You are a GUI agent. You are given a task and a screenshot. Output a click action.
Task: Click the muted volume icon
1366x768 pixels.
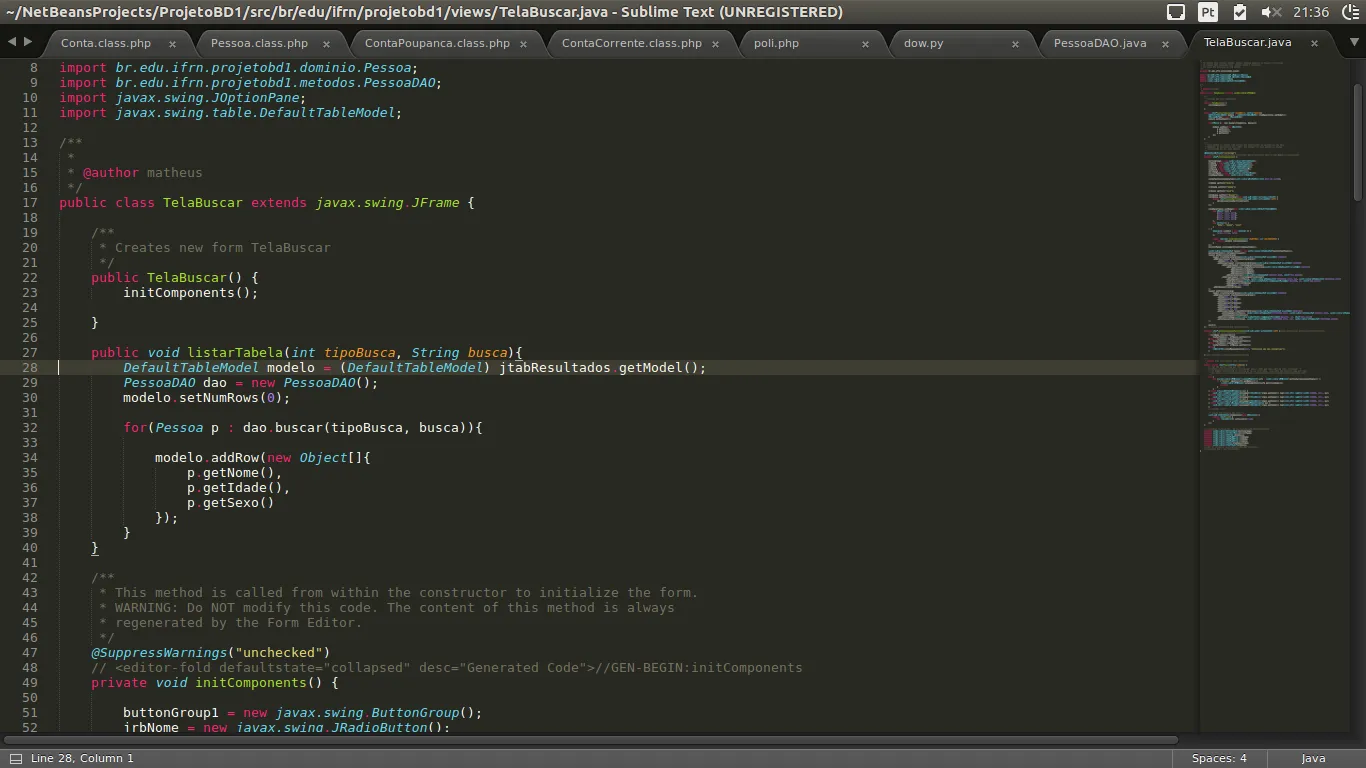tap(1271, 12)
